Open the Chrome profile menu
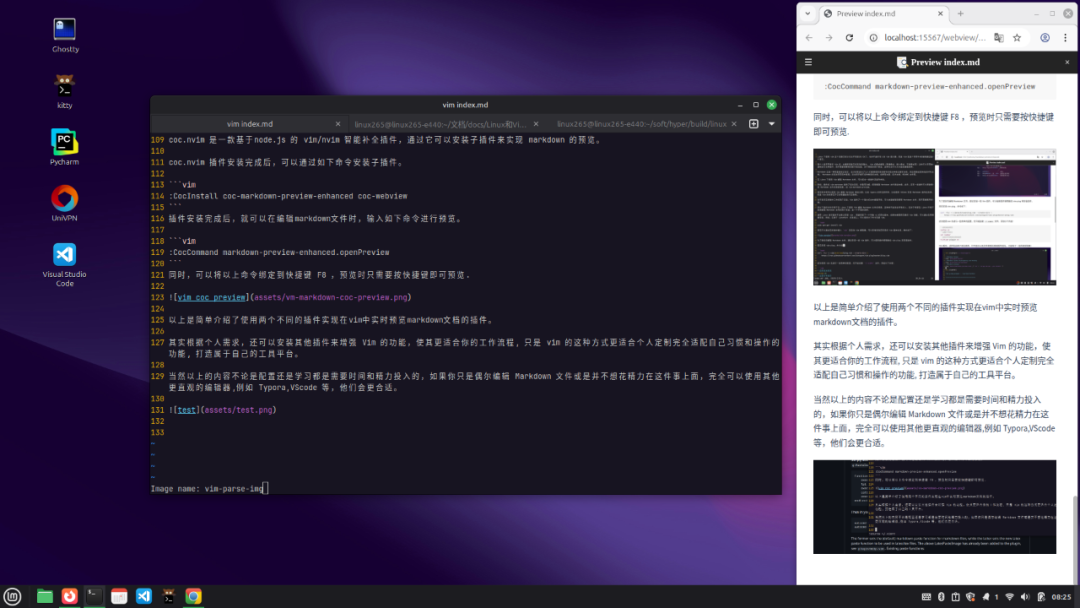The height and width of the screenshot is (608, 1080). pyautogui.click(x=1045, y=38)
